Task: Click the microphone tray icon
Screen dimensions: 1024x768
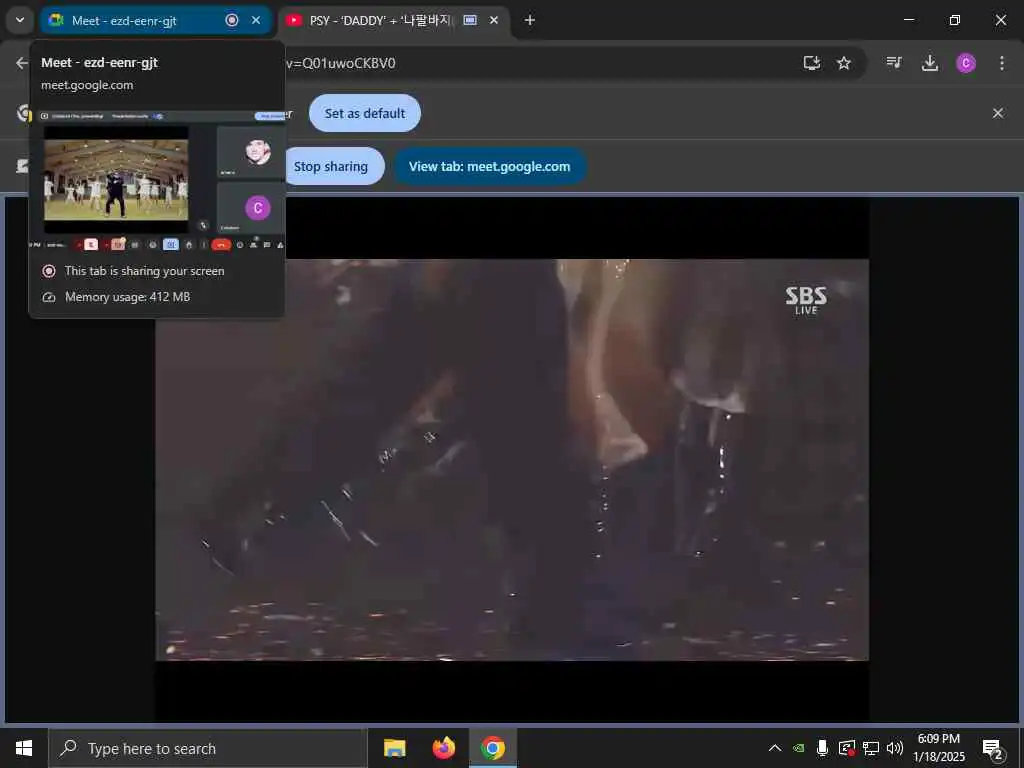Action: [x=822, y=748]
